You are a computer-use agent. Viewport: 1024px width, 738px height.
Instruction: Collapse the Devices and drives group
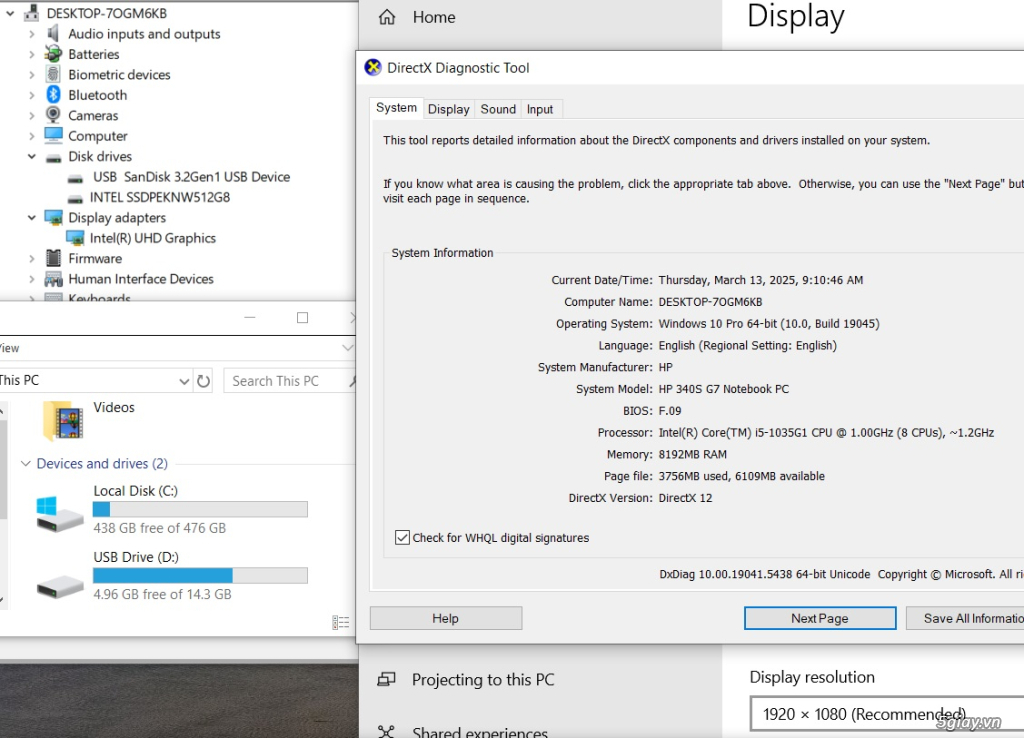pyautogui.click(x=25, y=463)
